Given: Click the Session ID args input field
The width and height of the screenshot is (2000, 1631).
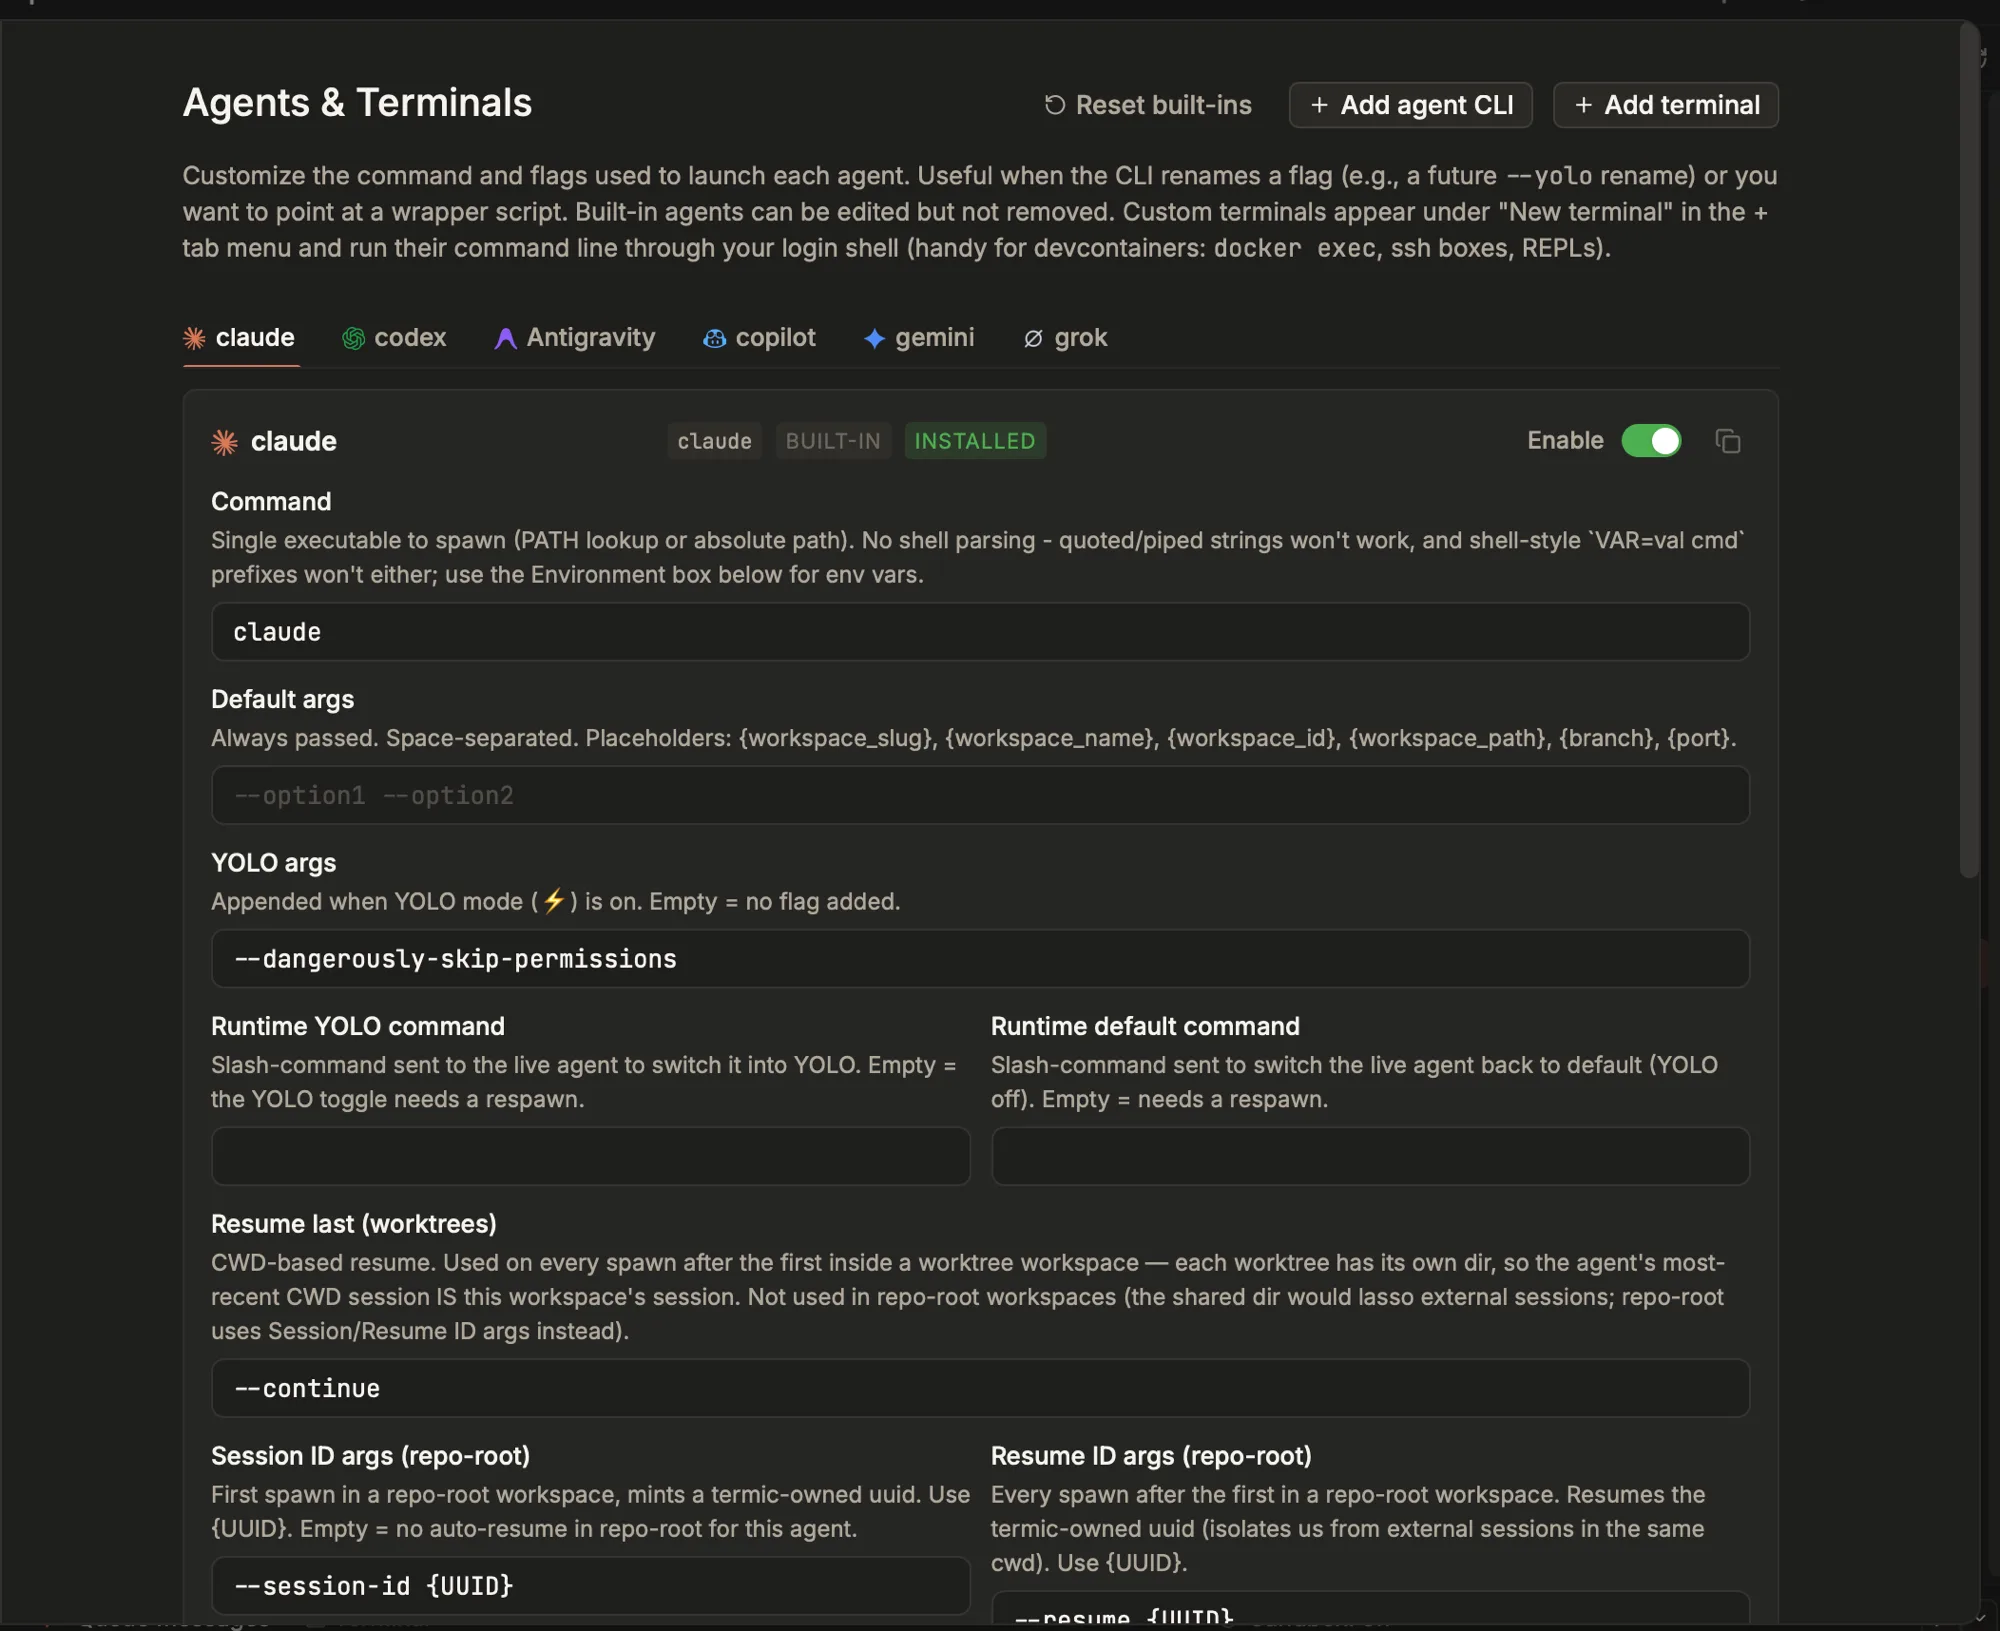Looking at the screenshot, I should coord(590,1586).
